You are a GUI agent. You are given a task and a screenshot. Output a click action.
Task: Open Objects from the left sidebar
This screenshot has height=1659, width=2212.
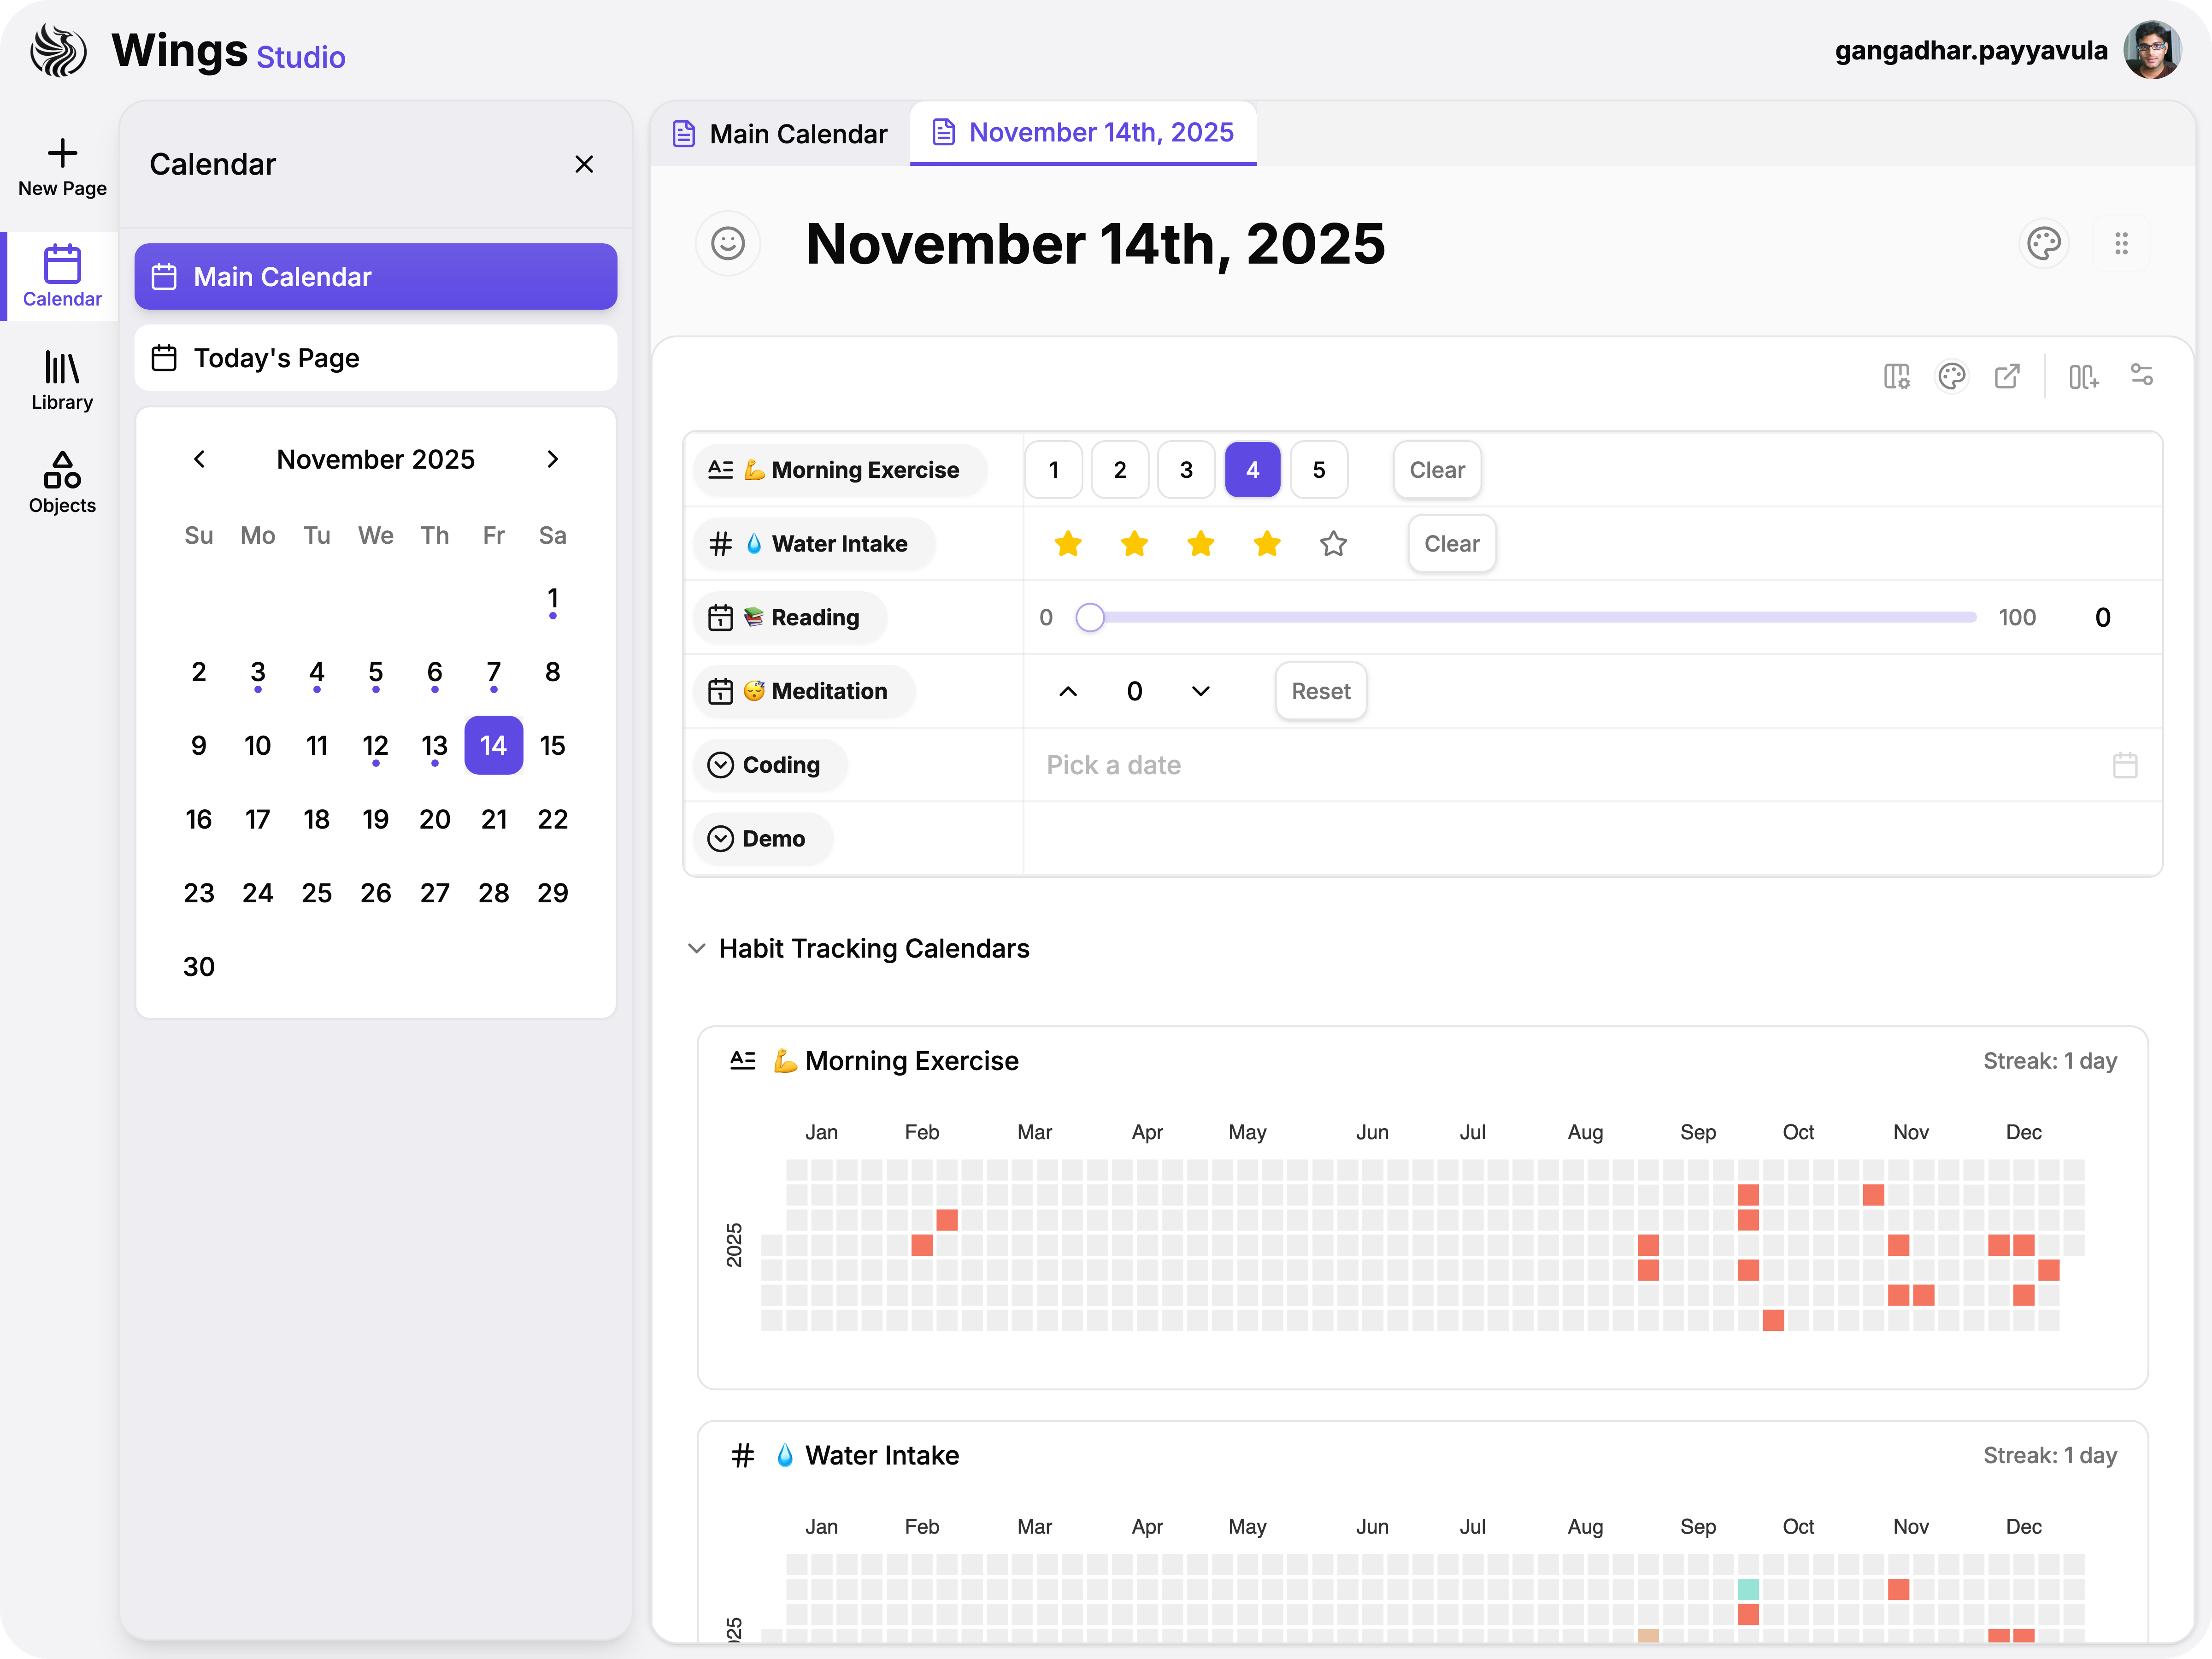[x=61, y=483]
